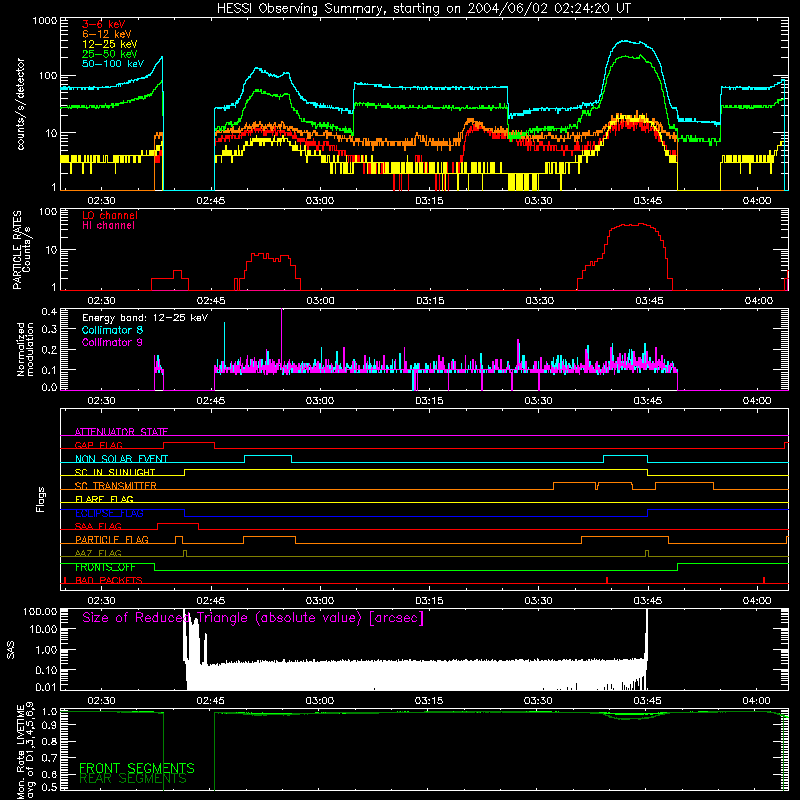The image size is (800, 800).
Task: Click the SAS axis label
Action: click(10, 650)
